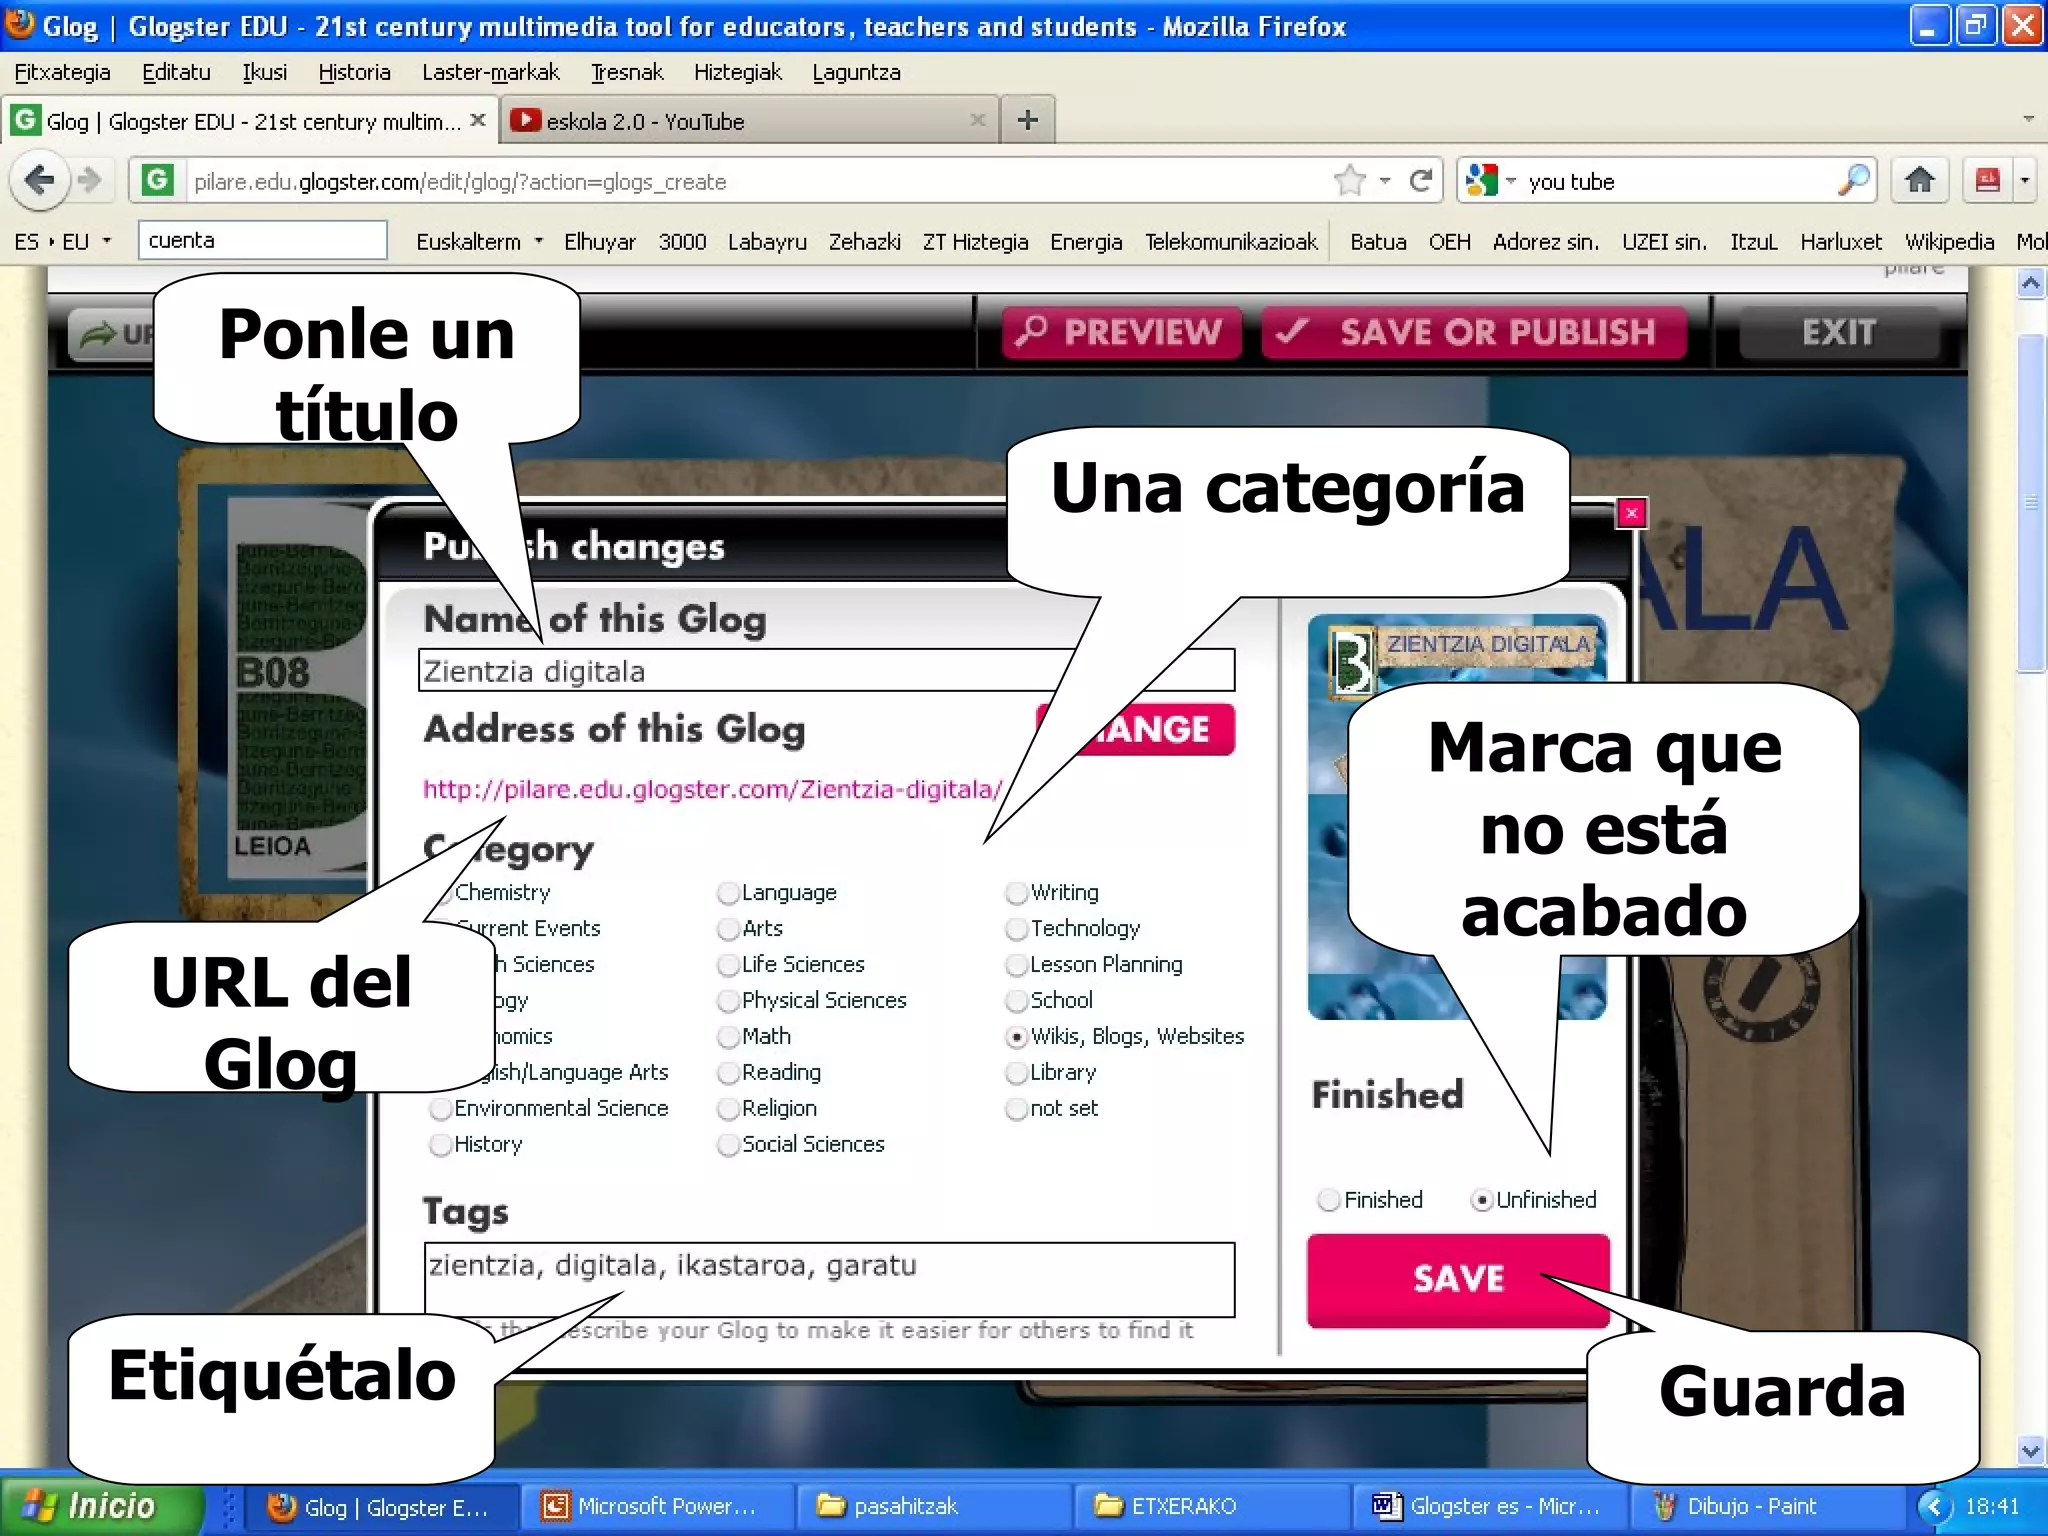This screenshot has height=1536, width=2048.
Task: Close the Glogster tab
Action: coord(477,120)
